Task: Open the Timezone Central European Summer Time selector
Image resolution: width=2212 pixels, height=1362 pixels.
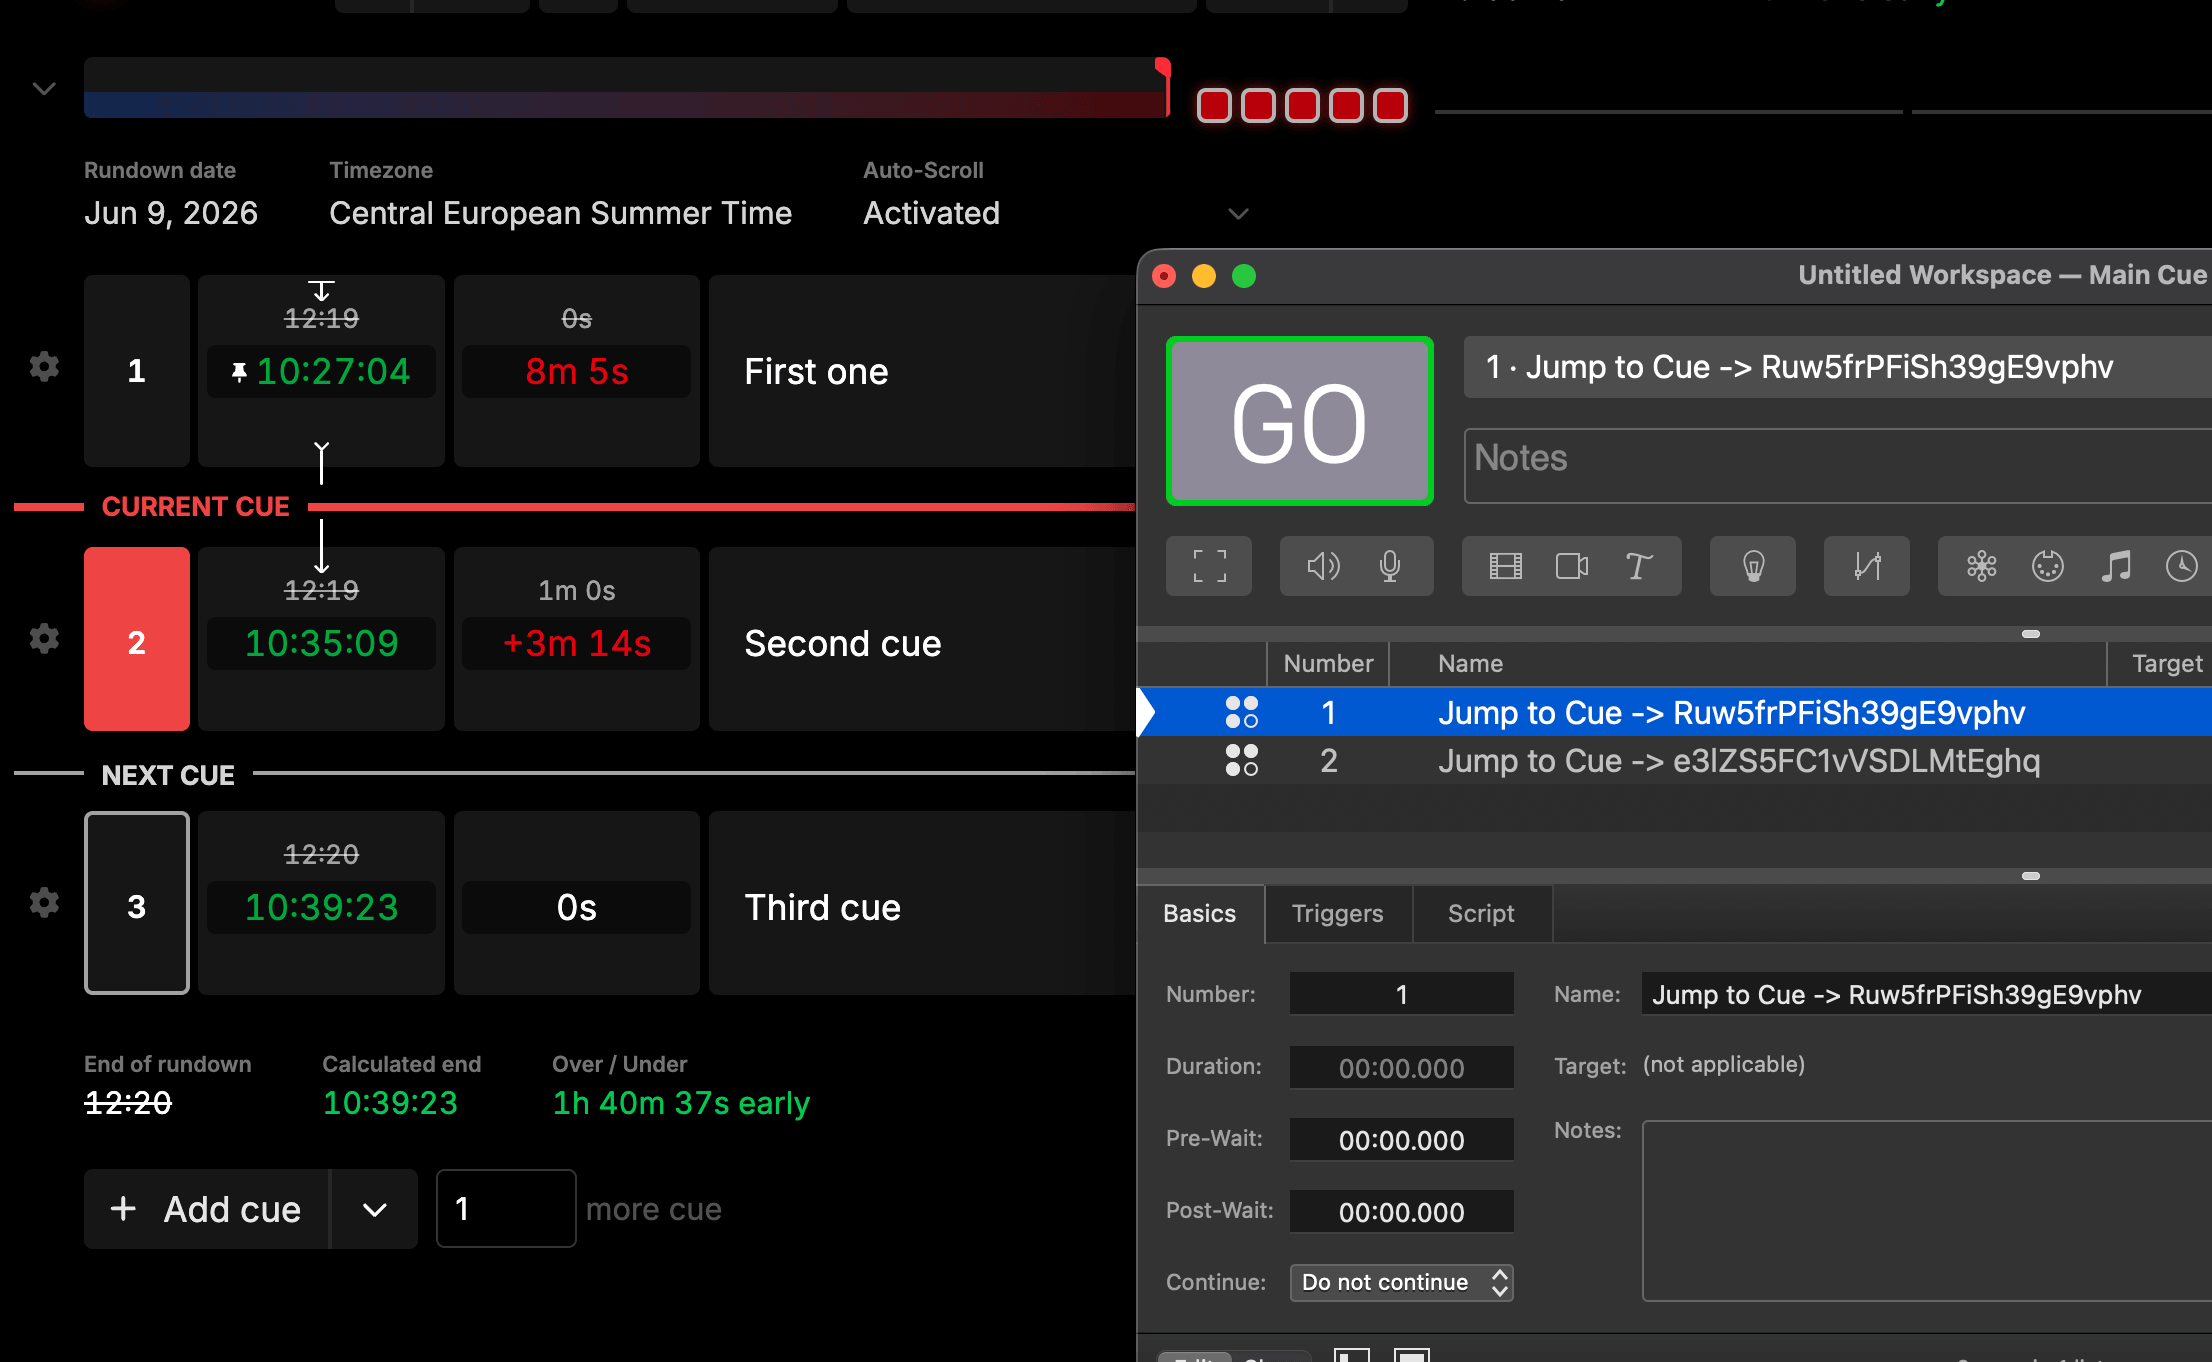Action: (560, 213)
